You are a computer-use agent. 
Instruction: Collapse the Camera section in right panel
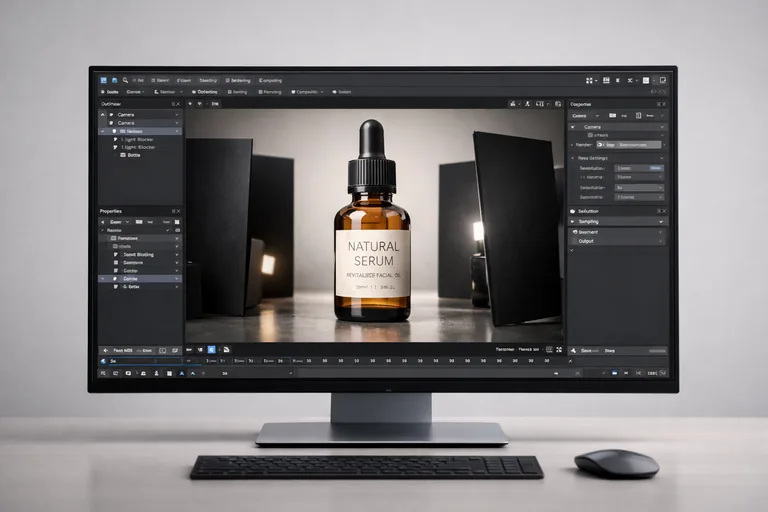click(x=573, y=127)
